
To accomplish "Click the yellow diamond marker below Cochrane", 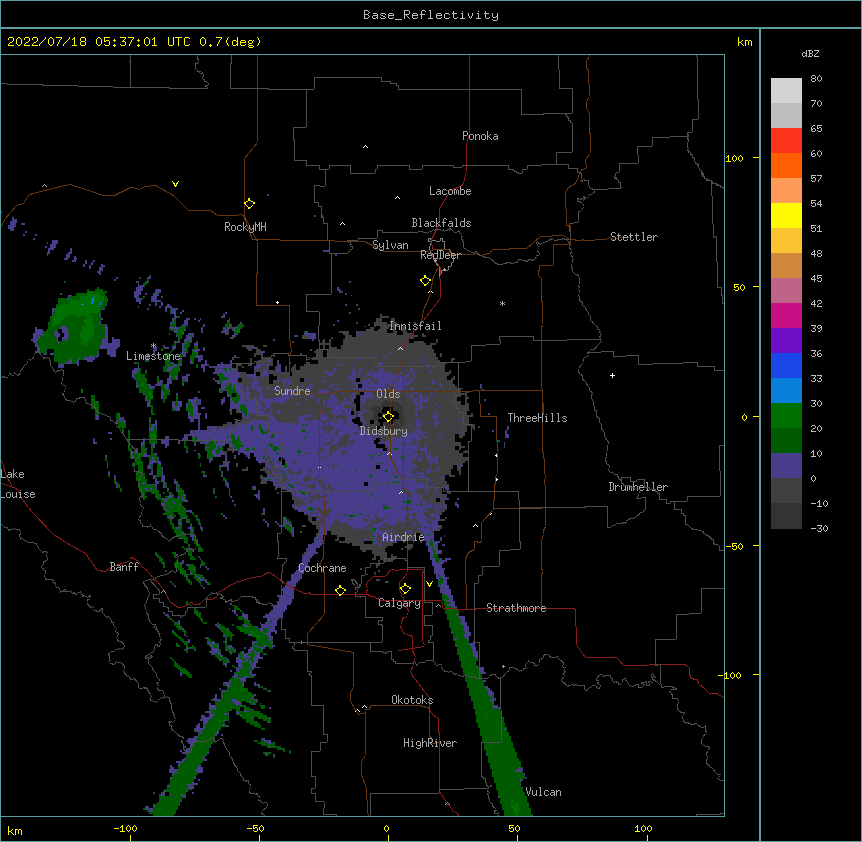I will tap(340, 590).
